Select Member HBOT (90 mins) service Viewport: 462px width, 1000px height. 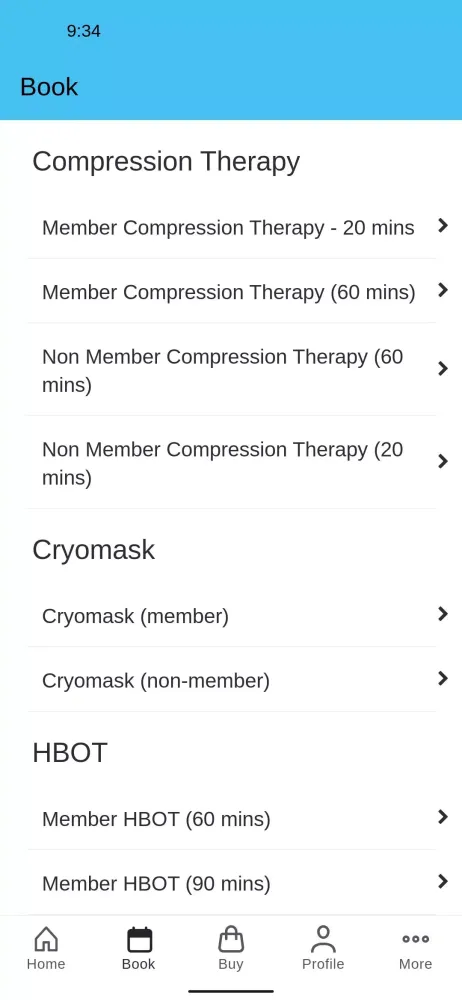click(x=232, y=883)
